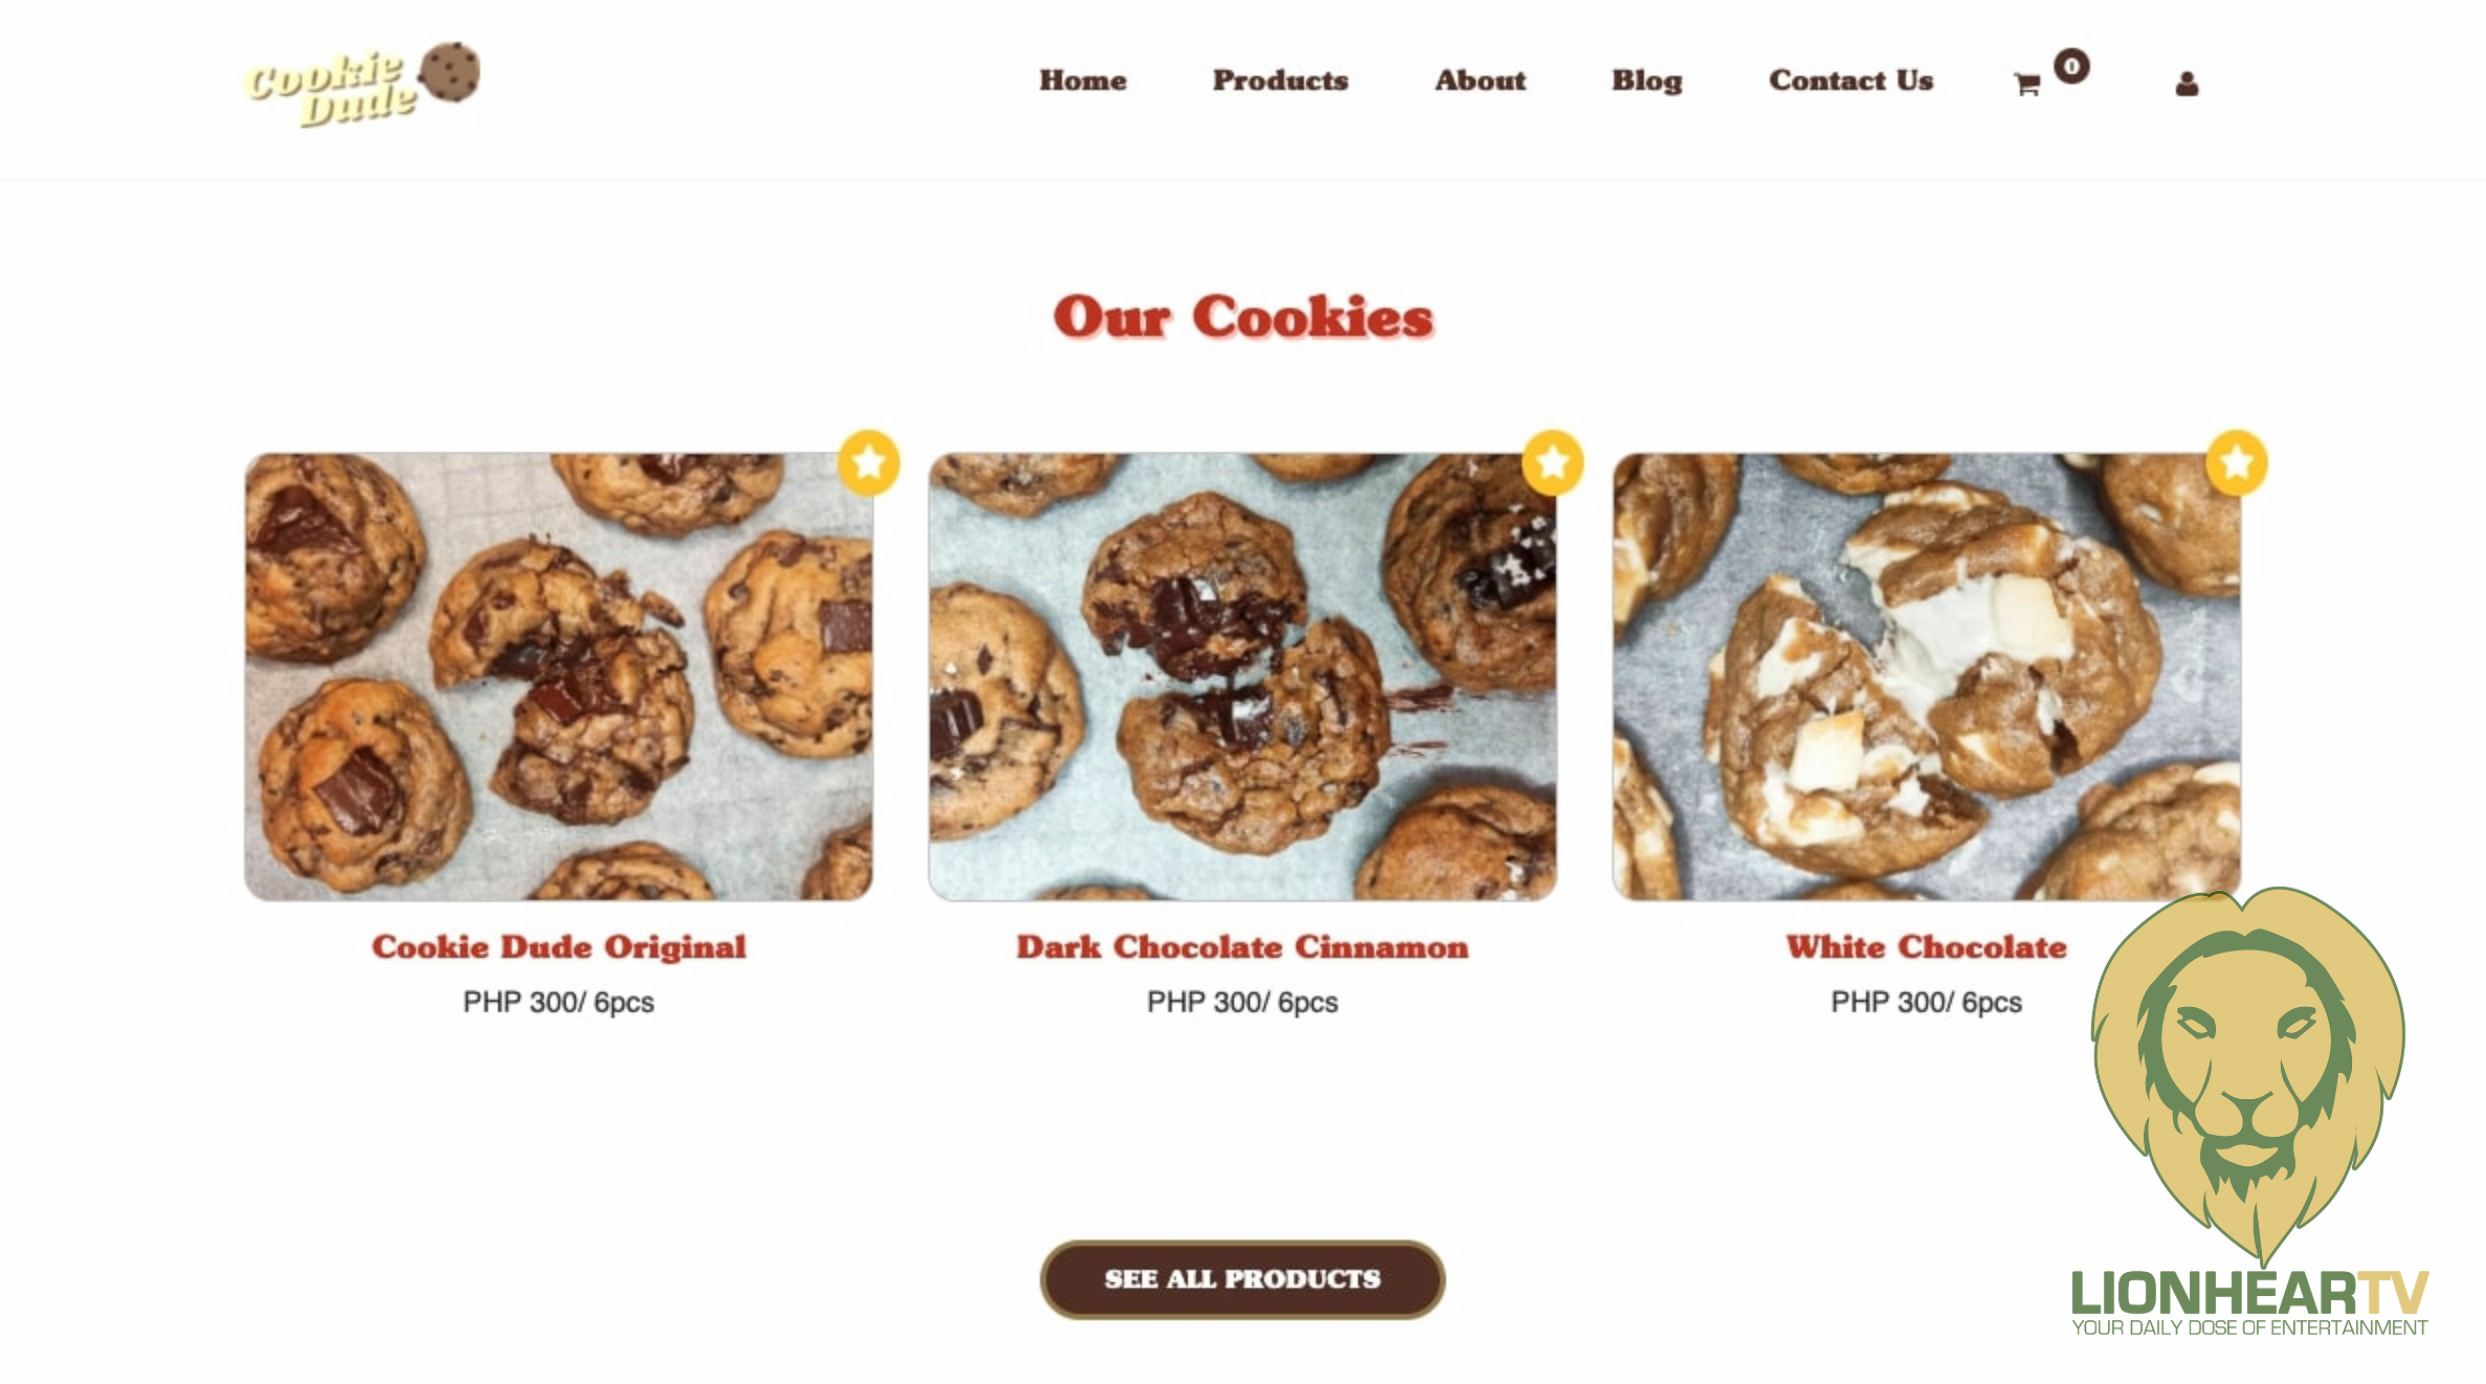Open the shopping cart icon

point(2026,85)
